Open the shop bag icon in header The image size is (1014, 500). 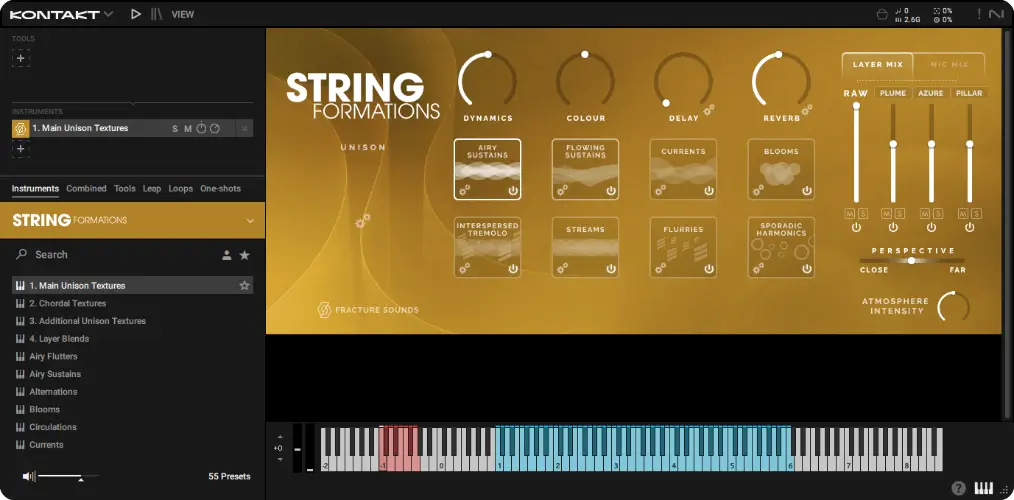click(x=881, y=14)
